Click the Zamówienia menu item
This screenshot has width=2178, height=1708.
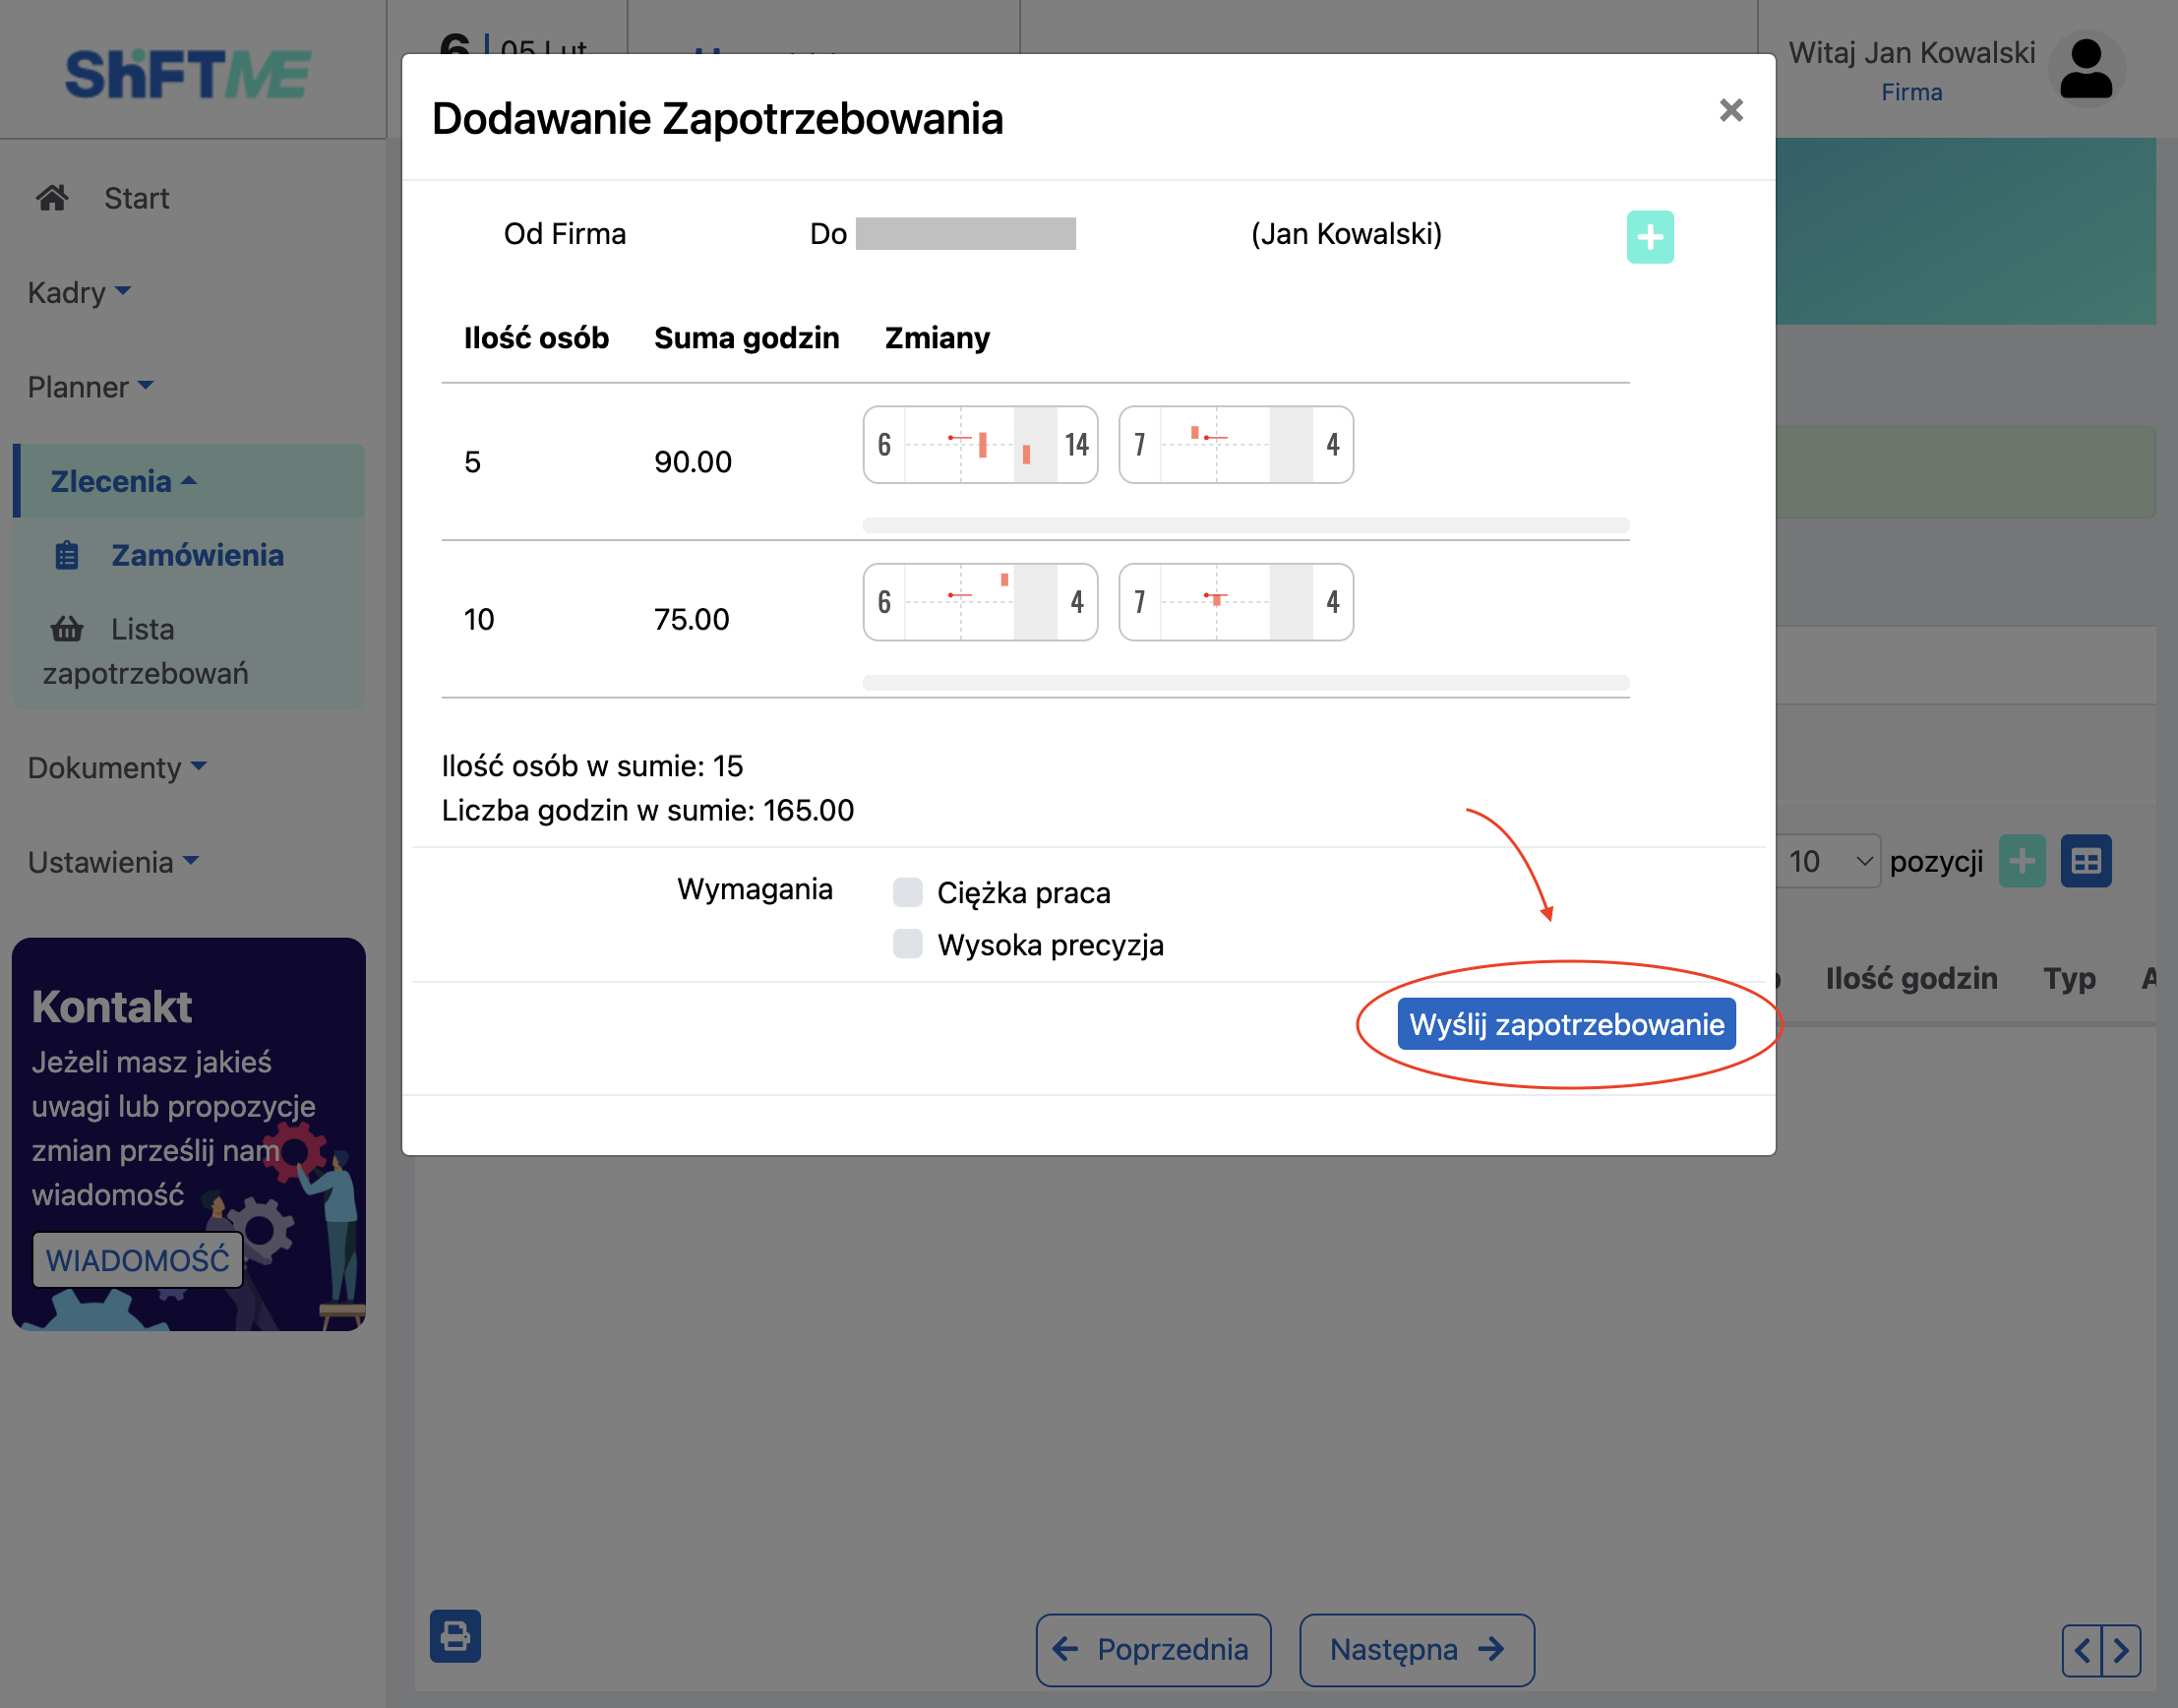pos(198,555)
